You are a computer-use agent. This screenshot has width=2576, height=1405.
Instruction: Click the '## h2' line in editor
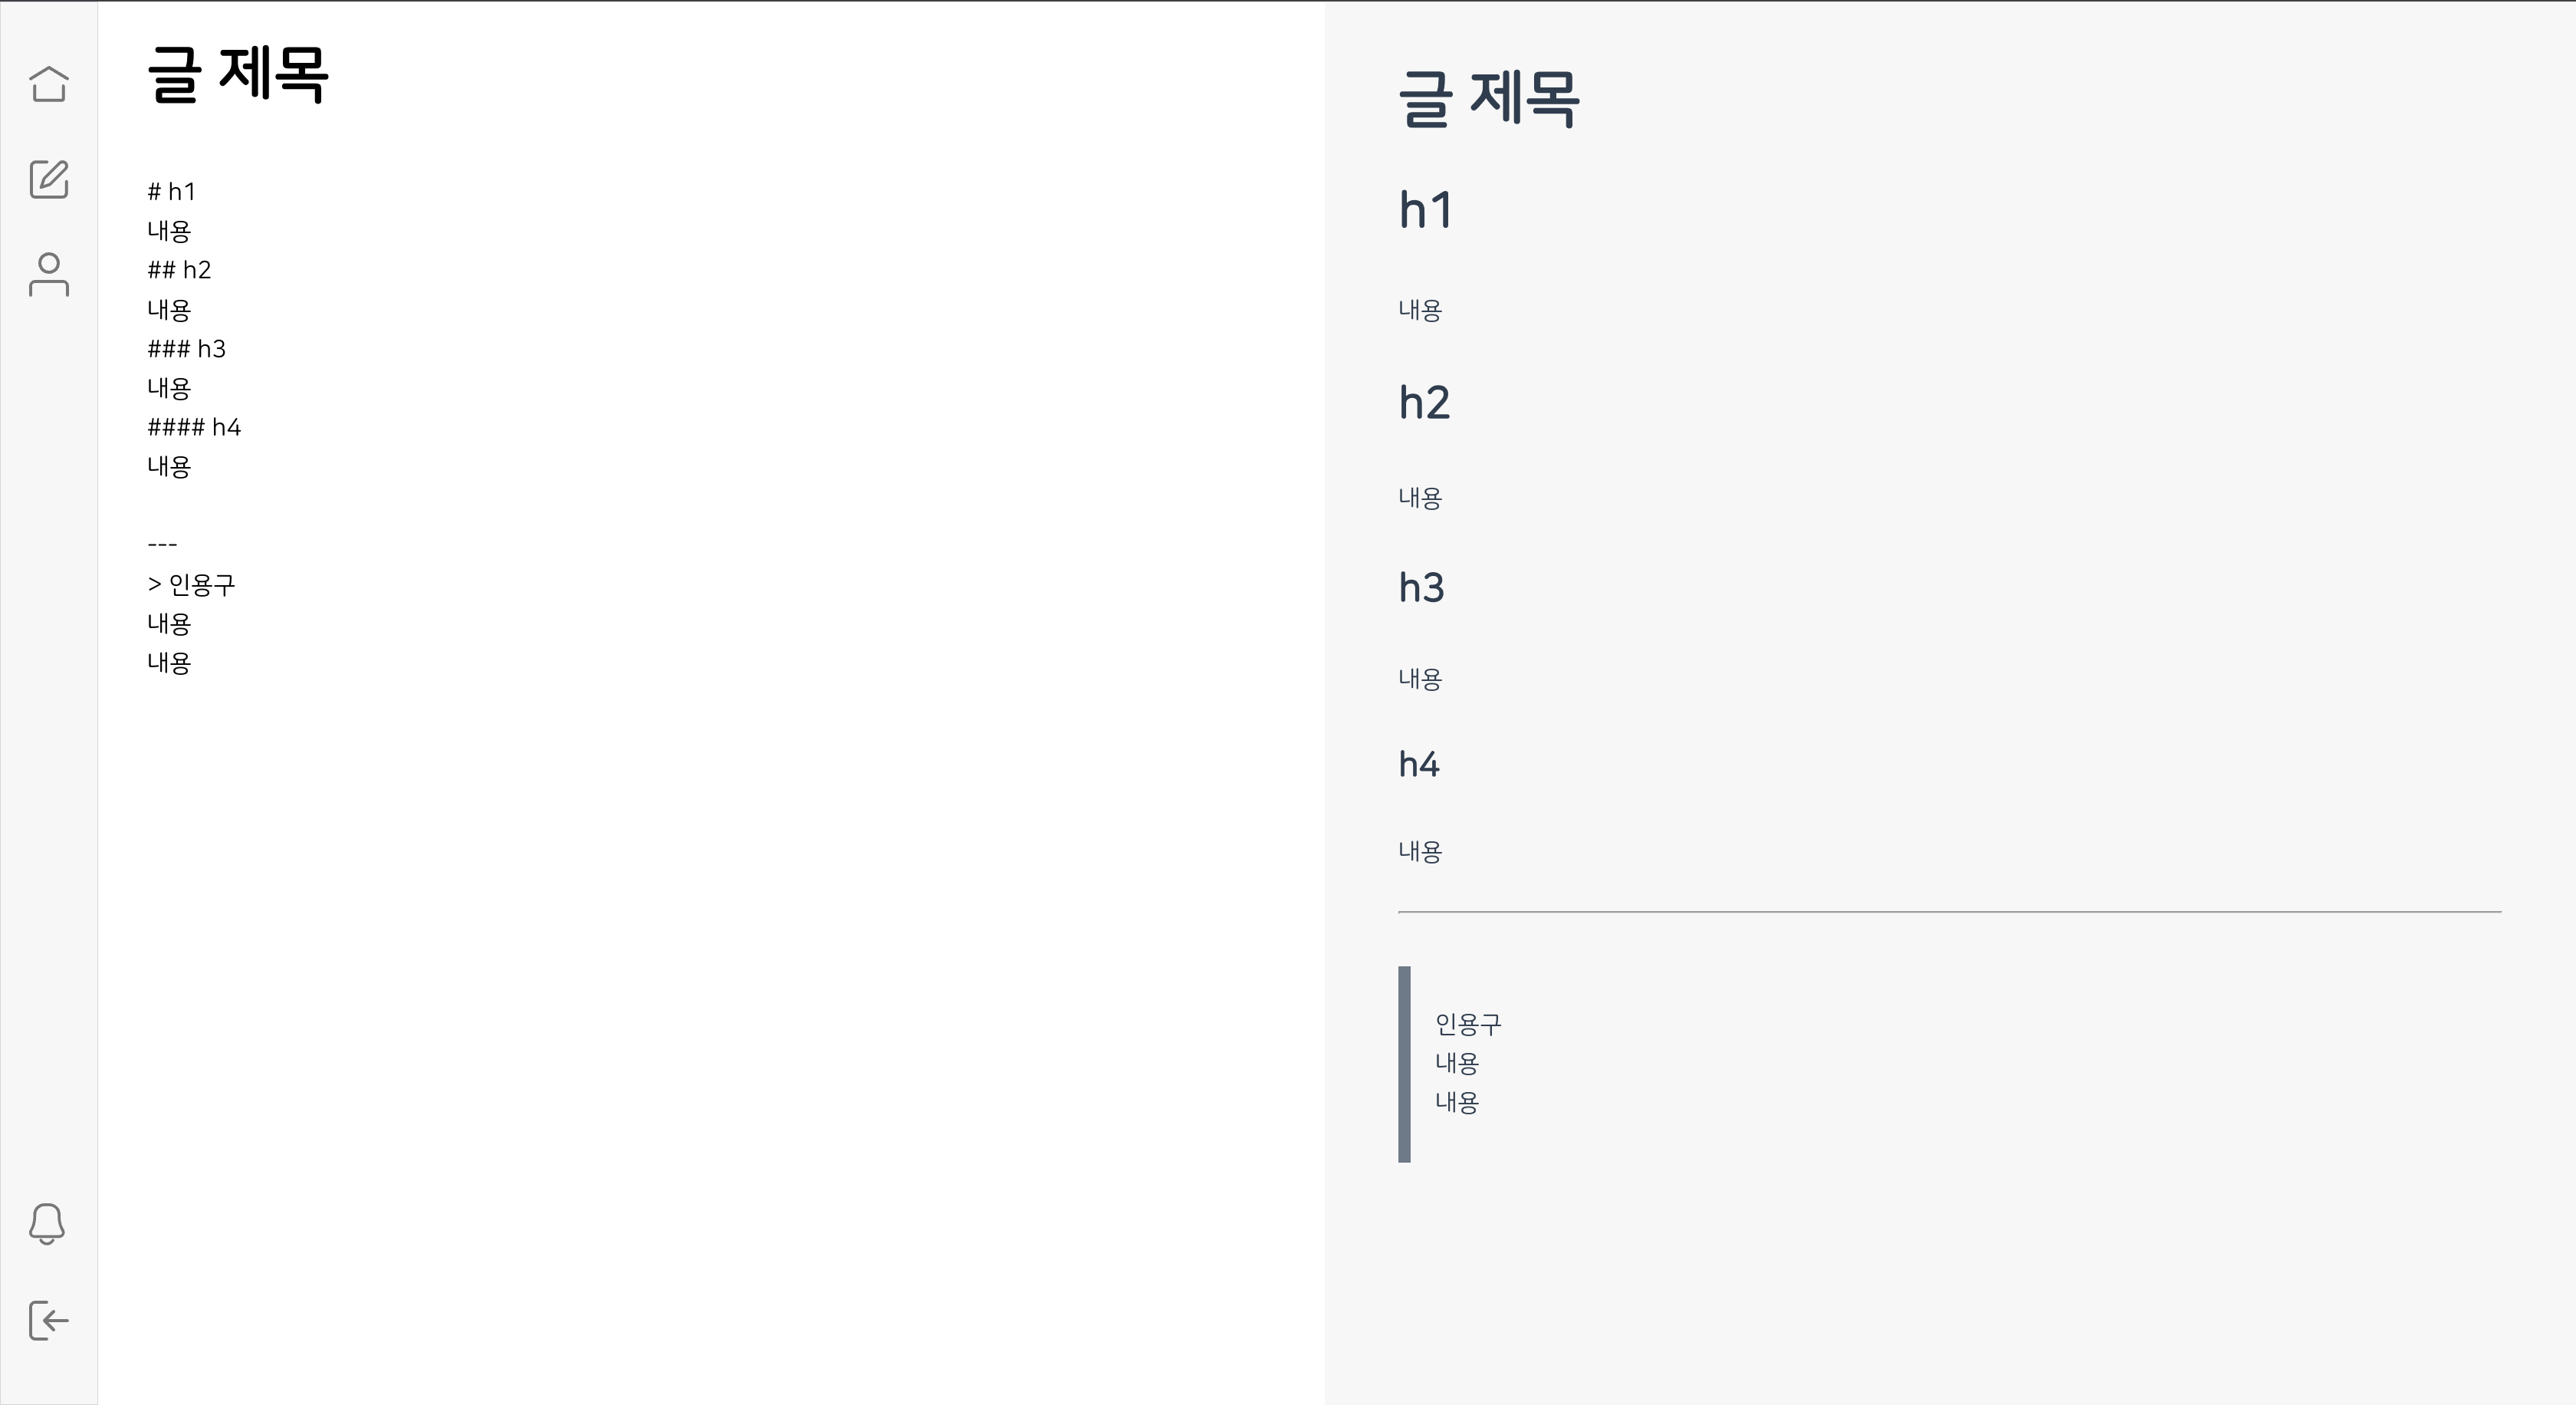tap(179, 270)
